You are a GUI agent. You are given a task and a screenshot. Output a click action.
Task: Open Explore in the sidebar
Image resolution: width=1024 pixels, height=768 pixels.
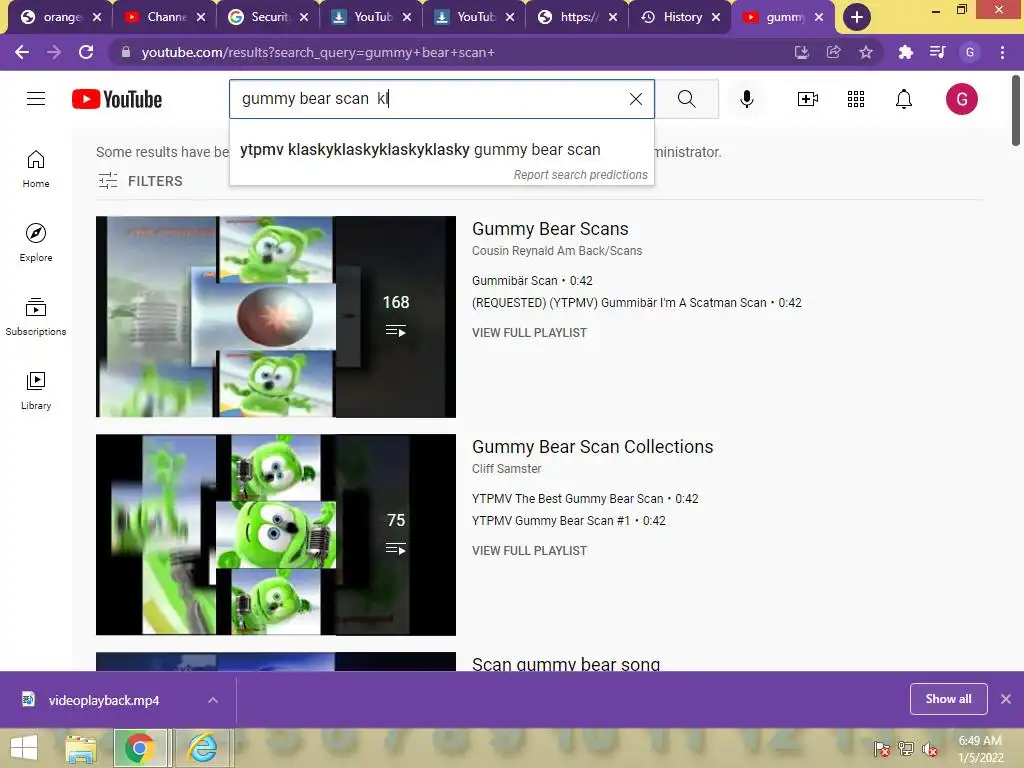(x=36, y=243)
